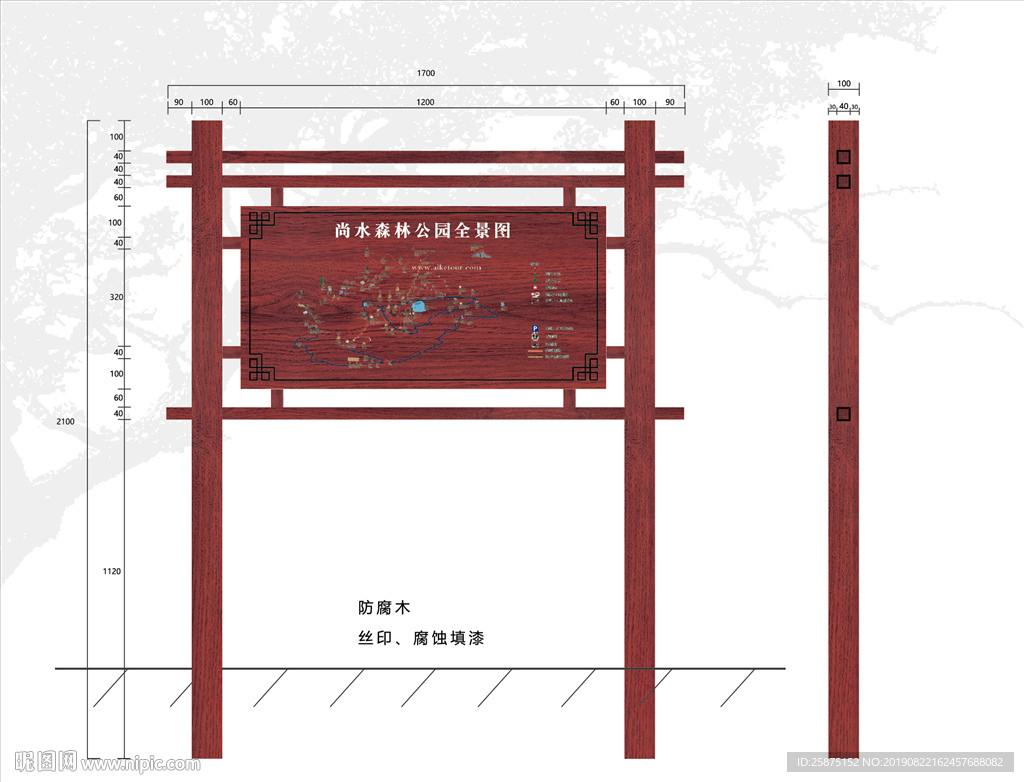Click the "1200" panel width dimension
Viewport: 1024px width, 782px height.
point(425,102)
